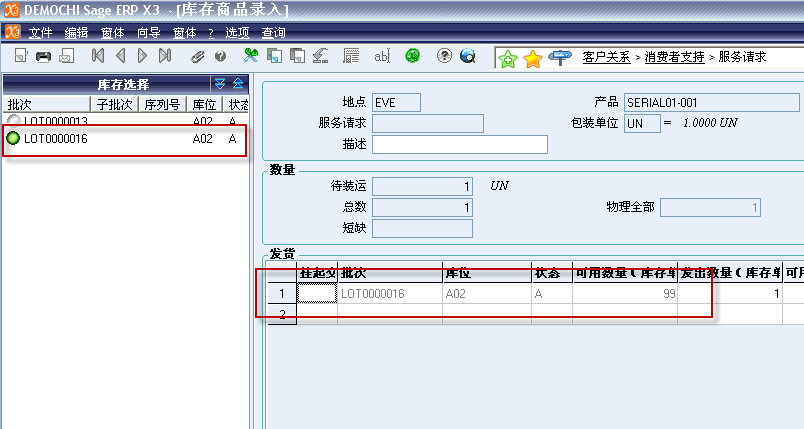
Task: Toggle the 挂起交 cell in row 1
Action: coord(317,294)
